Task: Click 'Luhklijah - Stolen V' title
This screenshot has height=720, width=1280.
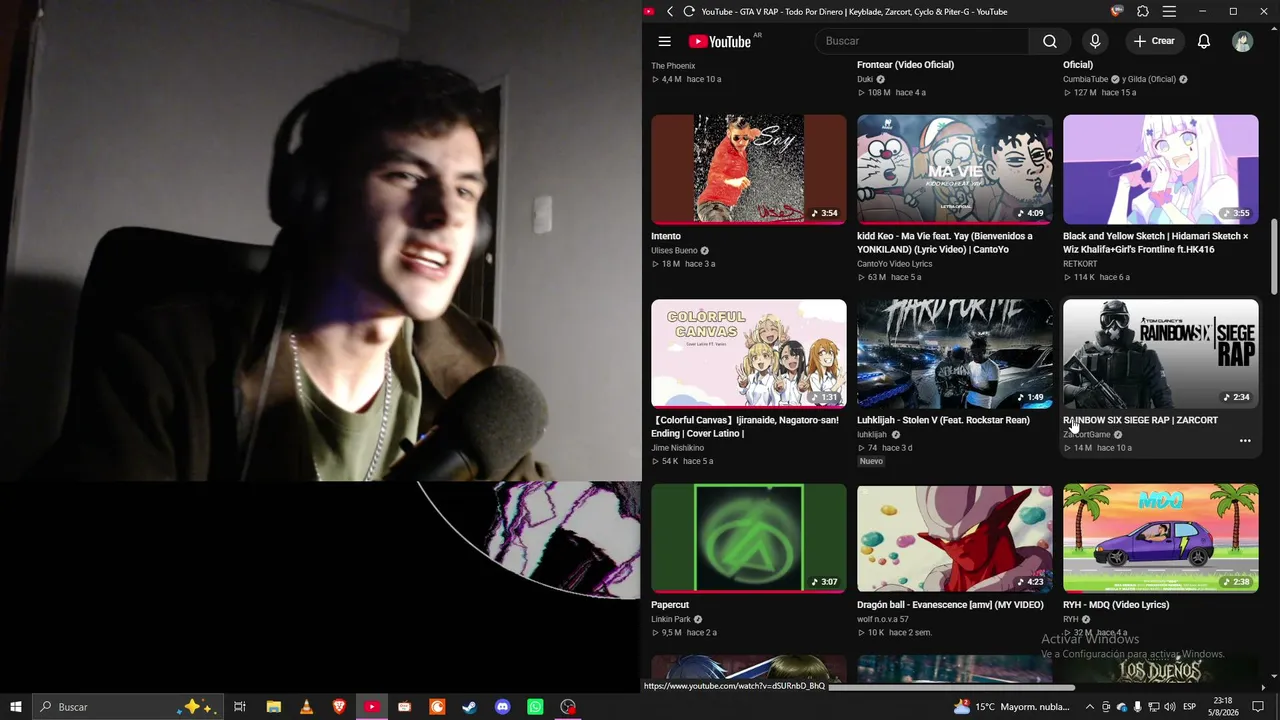Action: coord(943,420)
